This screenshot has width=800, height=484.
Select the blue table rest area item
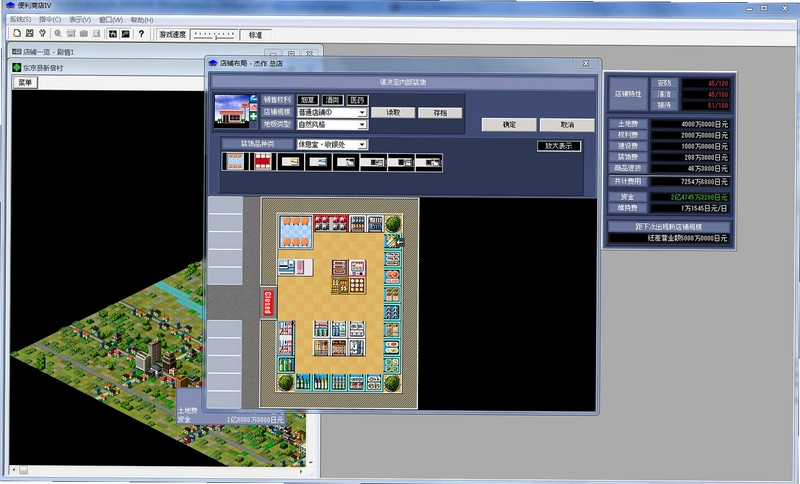tap(235, 162)
